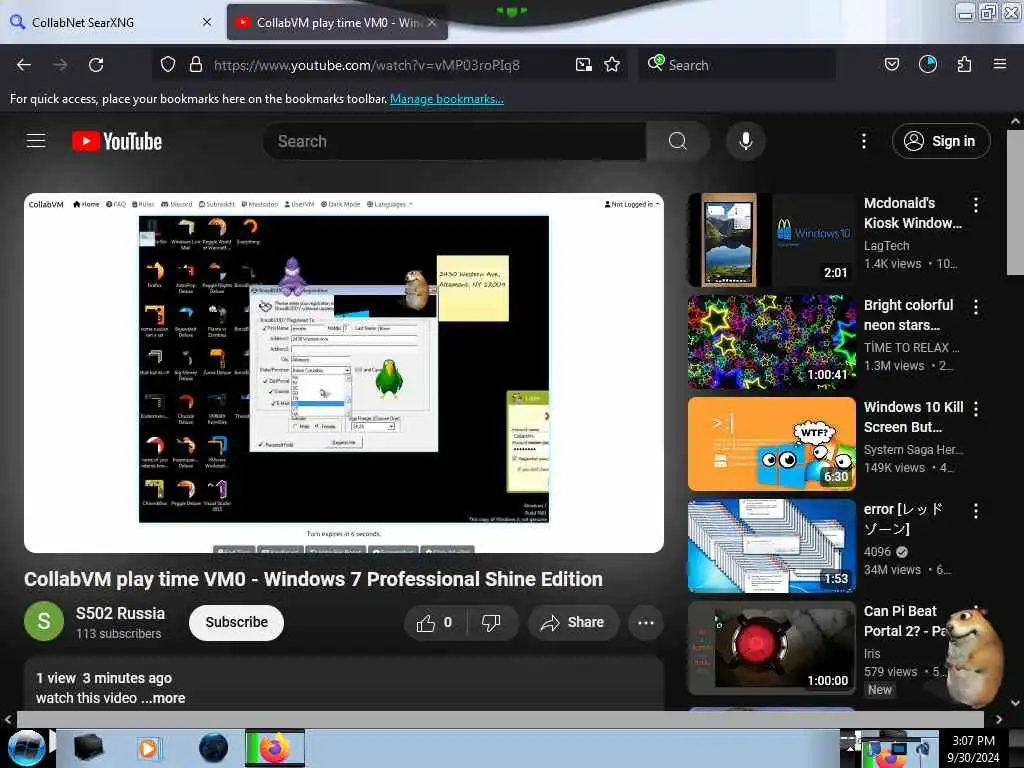Click the horizontal scrollbar right arrow

tap(999, 719)
